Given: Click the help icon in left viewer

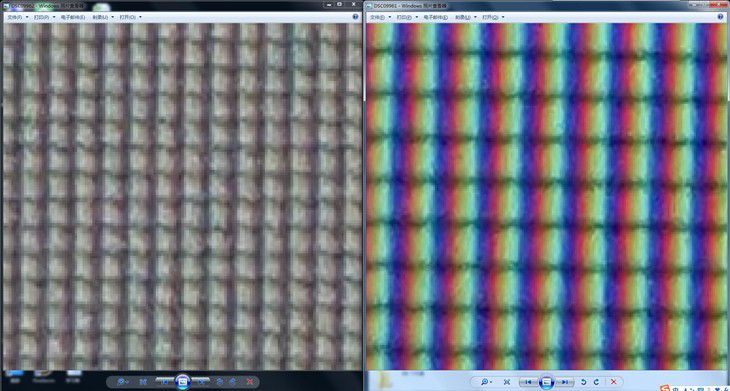Looking at the screenshot, I should pos(356,17).
